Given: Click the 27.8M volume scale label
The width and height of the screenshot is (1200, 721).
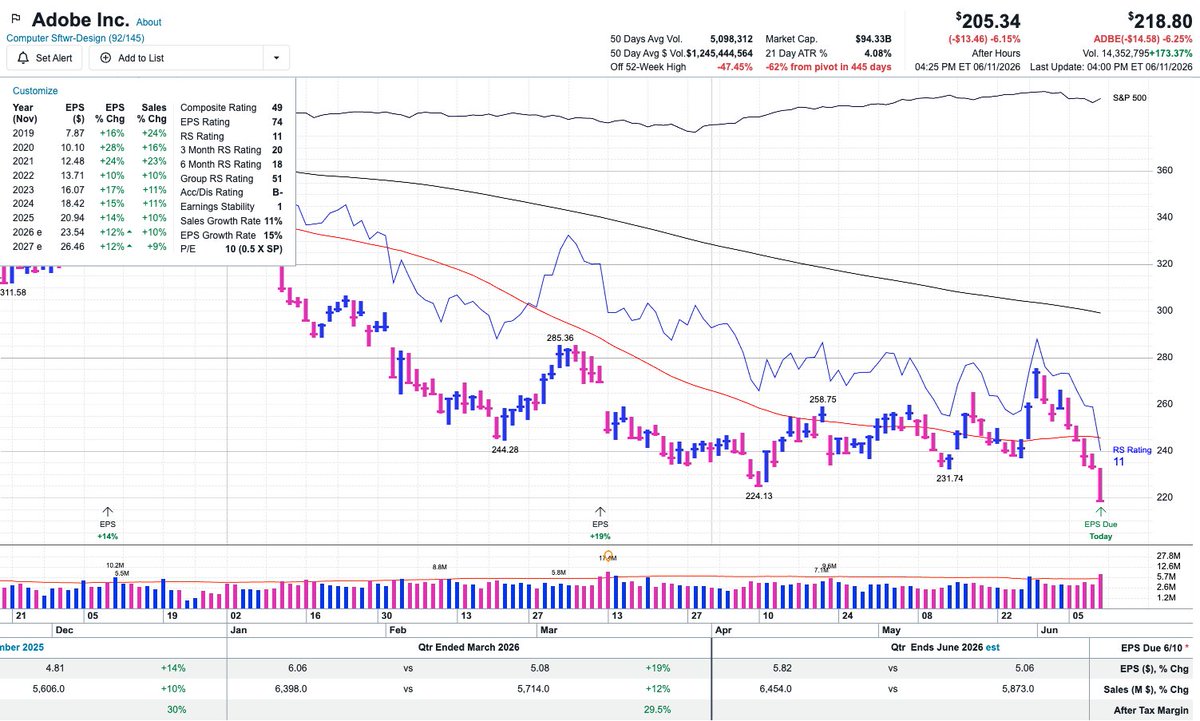Looking at the screenshot, I should tap(1169, 555).
